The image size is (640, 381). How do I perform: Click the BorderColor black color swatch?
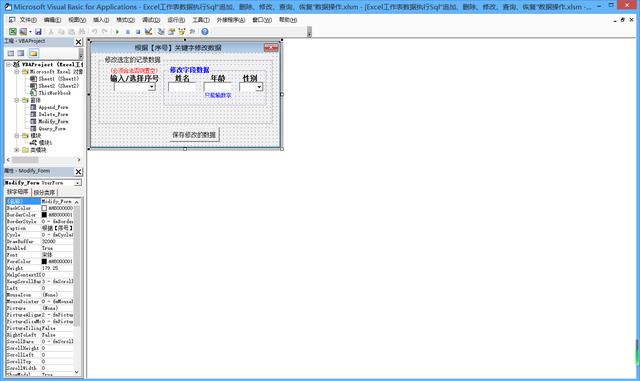(x=44, y=215)
